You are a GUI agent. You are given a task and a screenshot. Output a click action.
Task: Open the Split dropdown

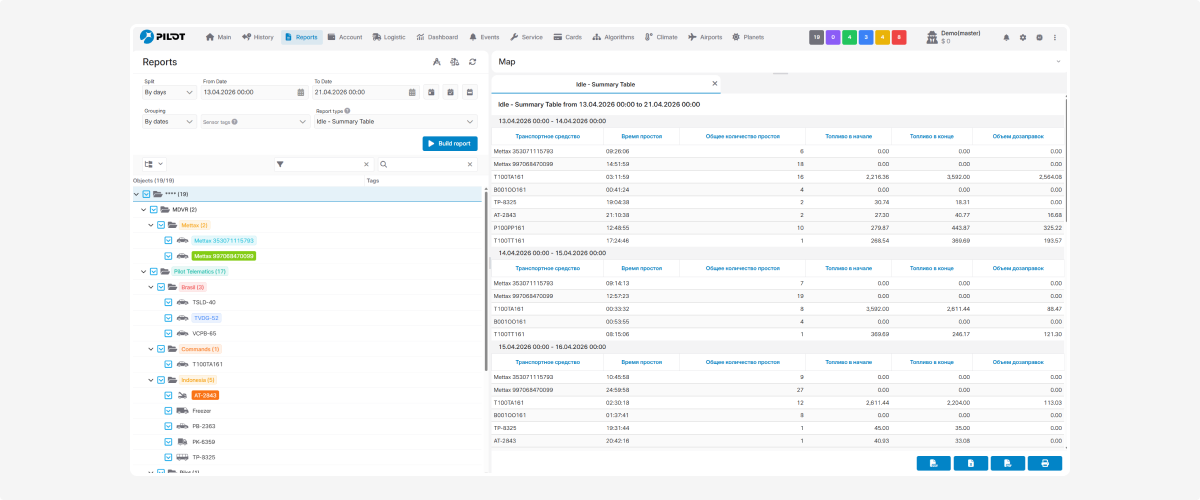point(168,92)
